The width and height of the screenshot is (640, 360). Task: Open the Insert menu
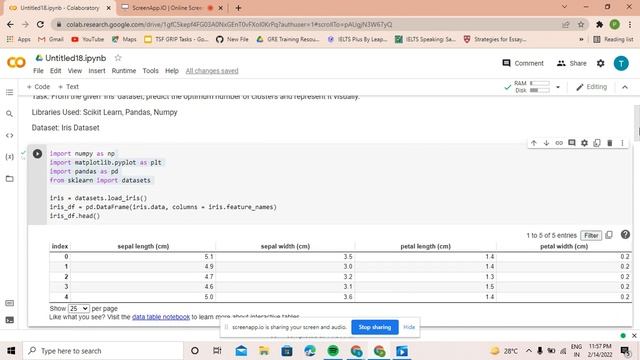[x=97, y=71]
